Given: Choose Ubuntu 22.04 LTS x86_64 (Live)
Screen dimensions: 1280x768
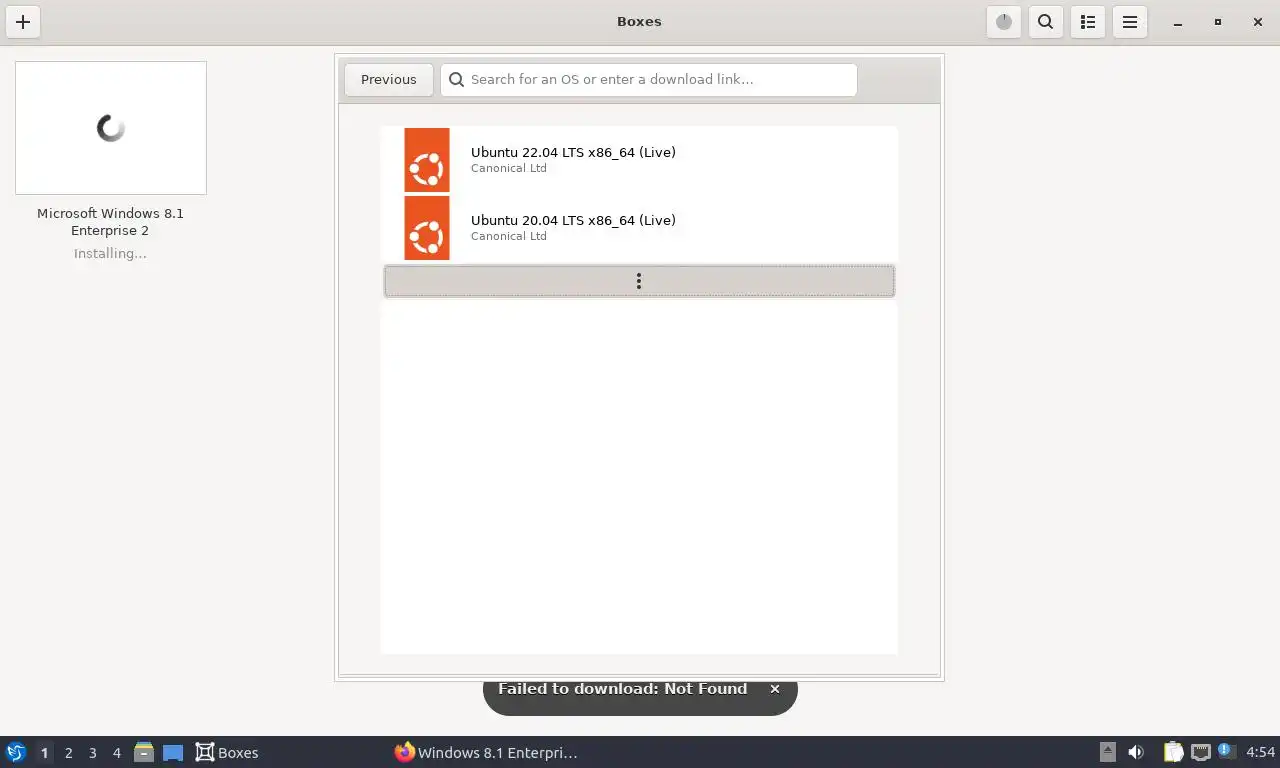Looking at the screenshot, I should (x=639, y=160).
